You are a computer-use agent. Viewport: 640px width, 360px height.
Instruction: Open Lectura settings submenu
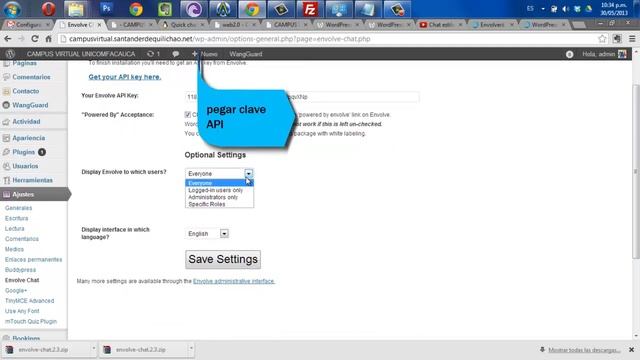[x=15, y=229]
